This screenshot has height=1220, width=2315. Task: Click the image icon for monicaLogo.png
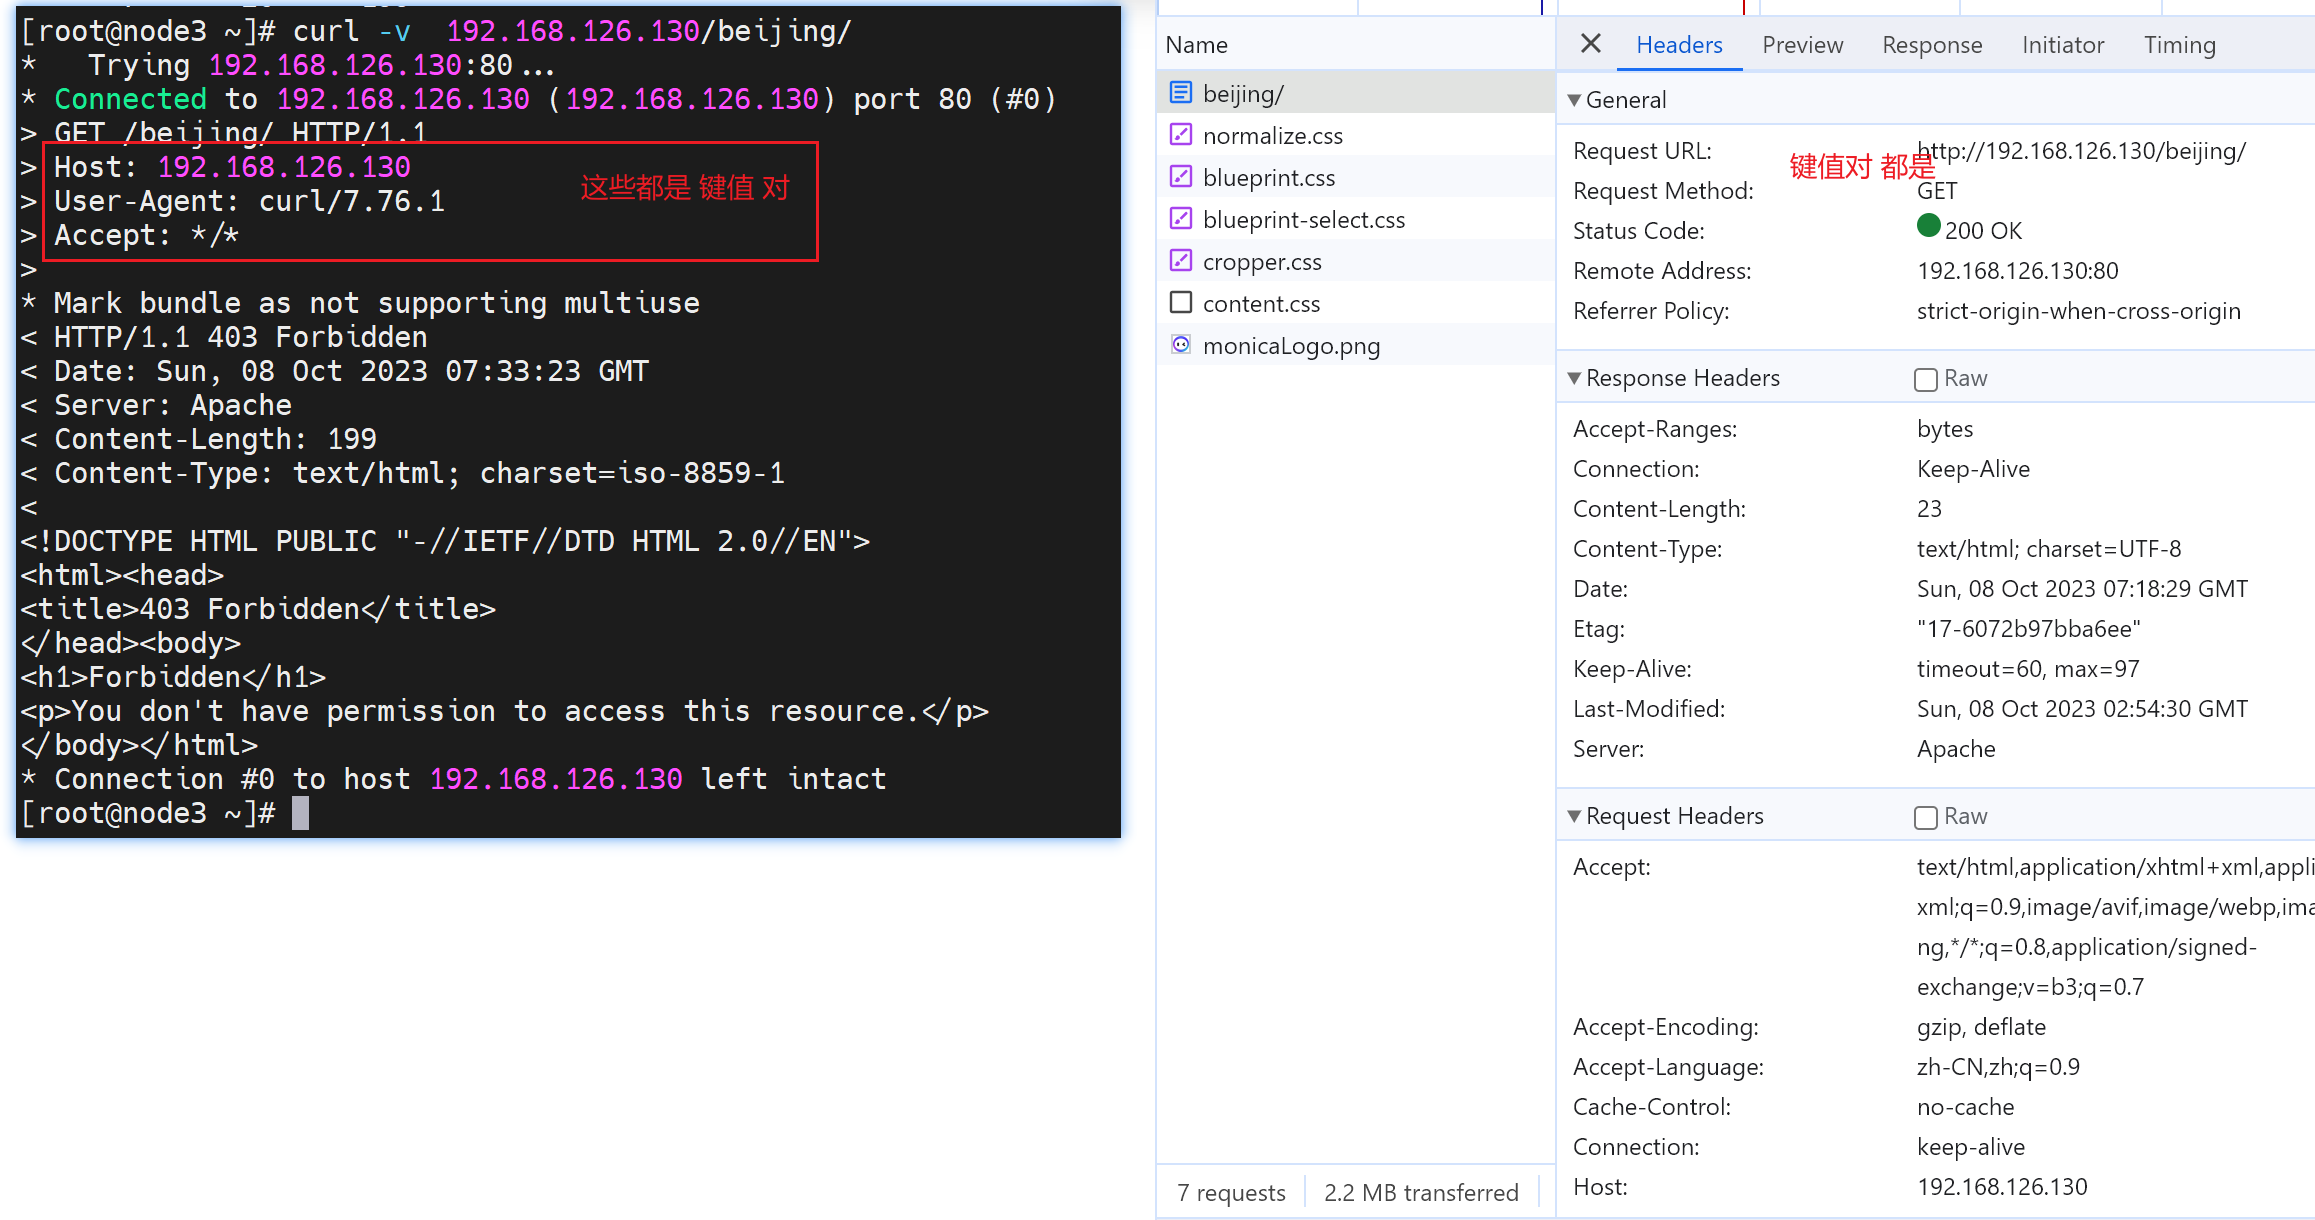1181,345
